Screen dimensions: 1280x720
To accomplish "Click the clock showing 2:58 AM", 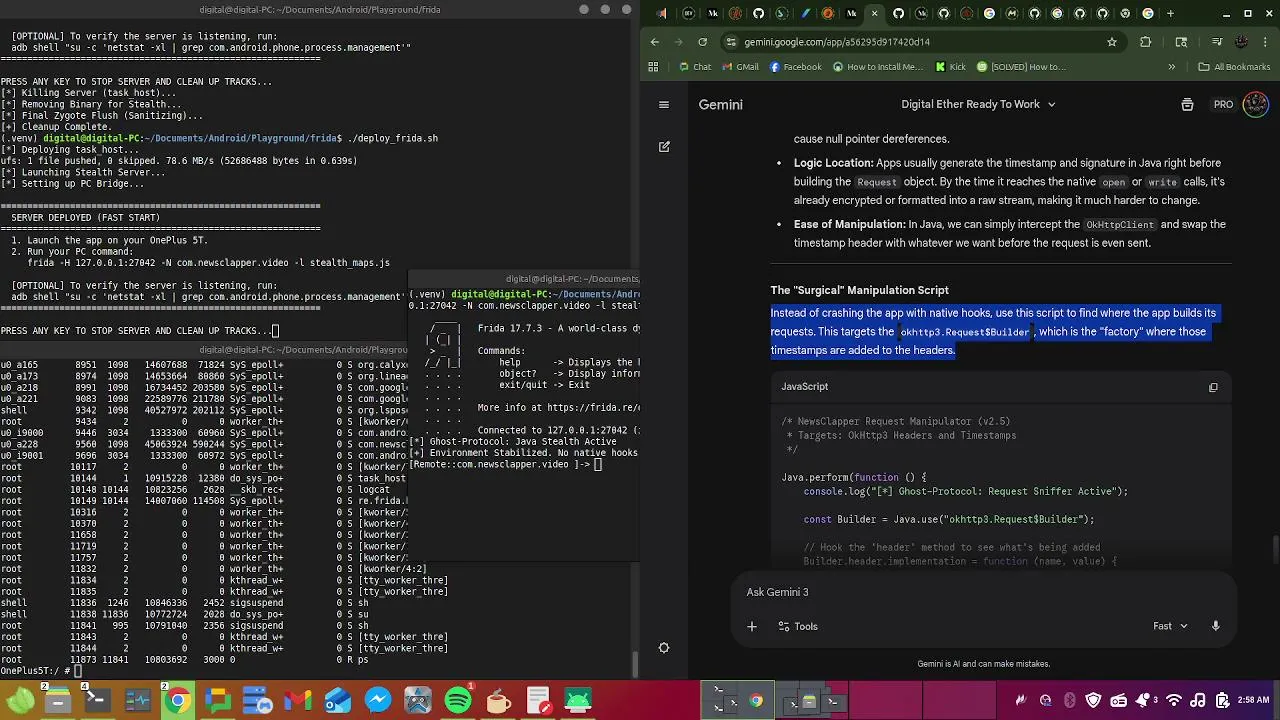I will click(x=1253, y=701).
